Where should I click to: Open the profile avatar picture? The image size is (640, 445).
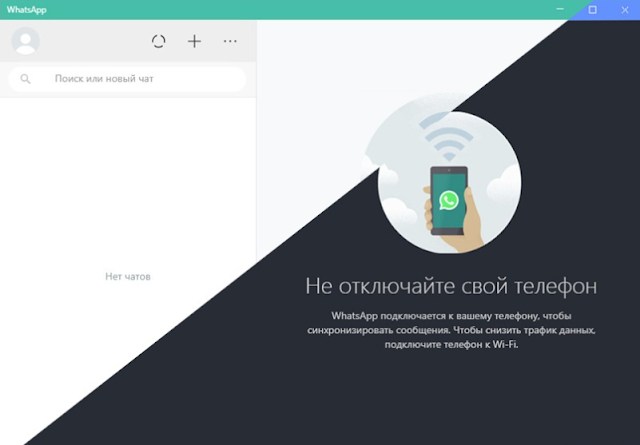point(25,41)
